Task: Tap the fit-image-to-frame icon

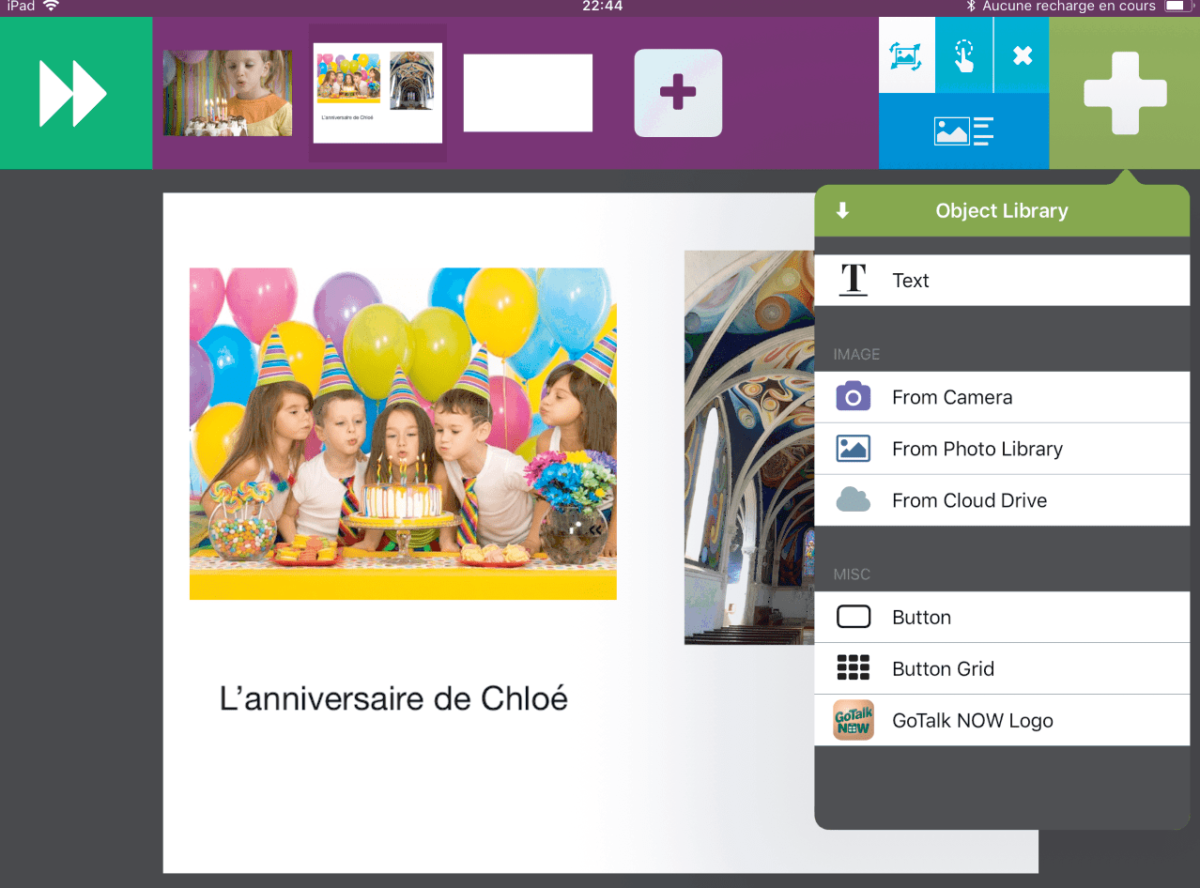Action: click(906, 55)
